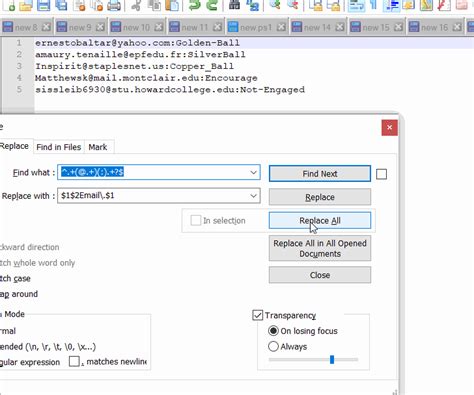This screenshot has height=395, width=474.
Task: Toggle synchronized horizontal scrolling icon
Action: point(333,5)
